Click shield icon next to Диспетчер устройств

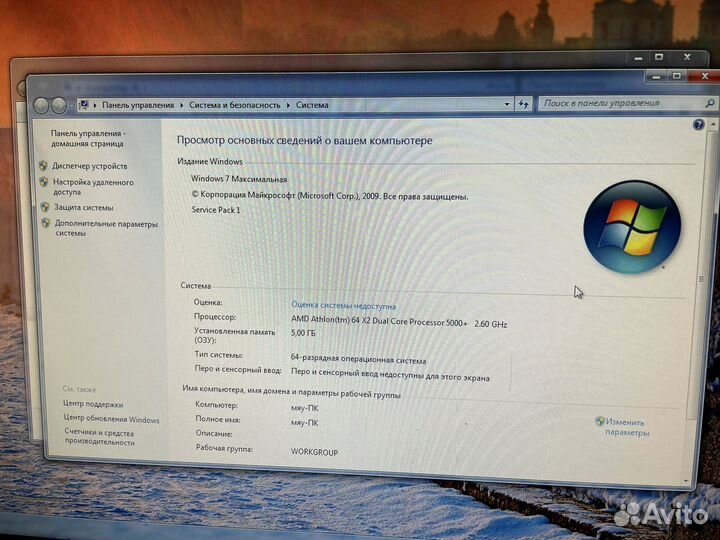tap(43, 166)
